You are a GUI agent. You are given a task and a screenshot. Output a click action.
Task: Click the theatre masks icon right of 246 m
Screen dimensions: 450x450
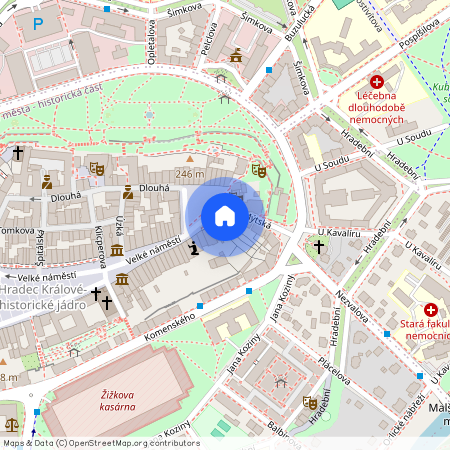tap(259, 171)
